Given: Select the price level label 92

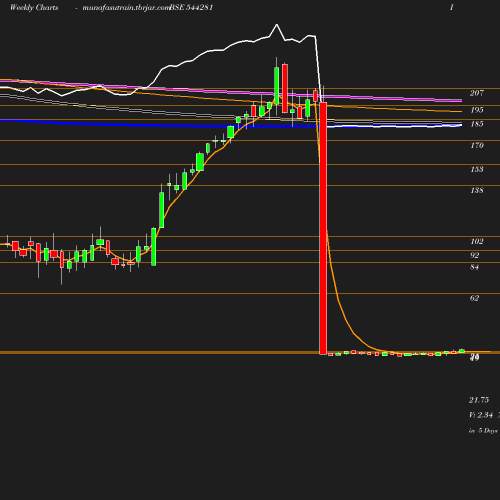Looking at the screenshot, I should pos(474,255).
